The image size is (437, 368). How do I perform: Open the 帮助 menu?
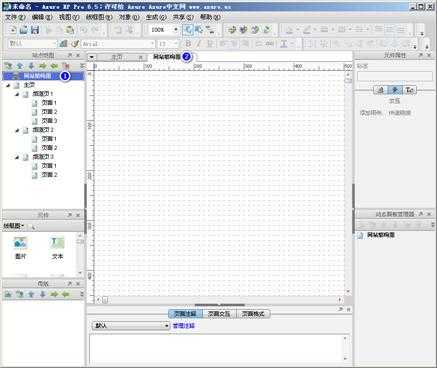coord(210,17)
